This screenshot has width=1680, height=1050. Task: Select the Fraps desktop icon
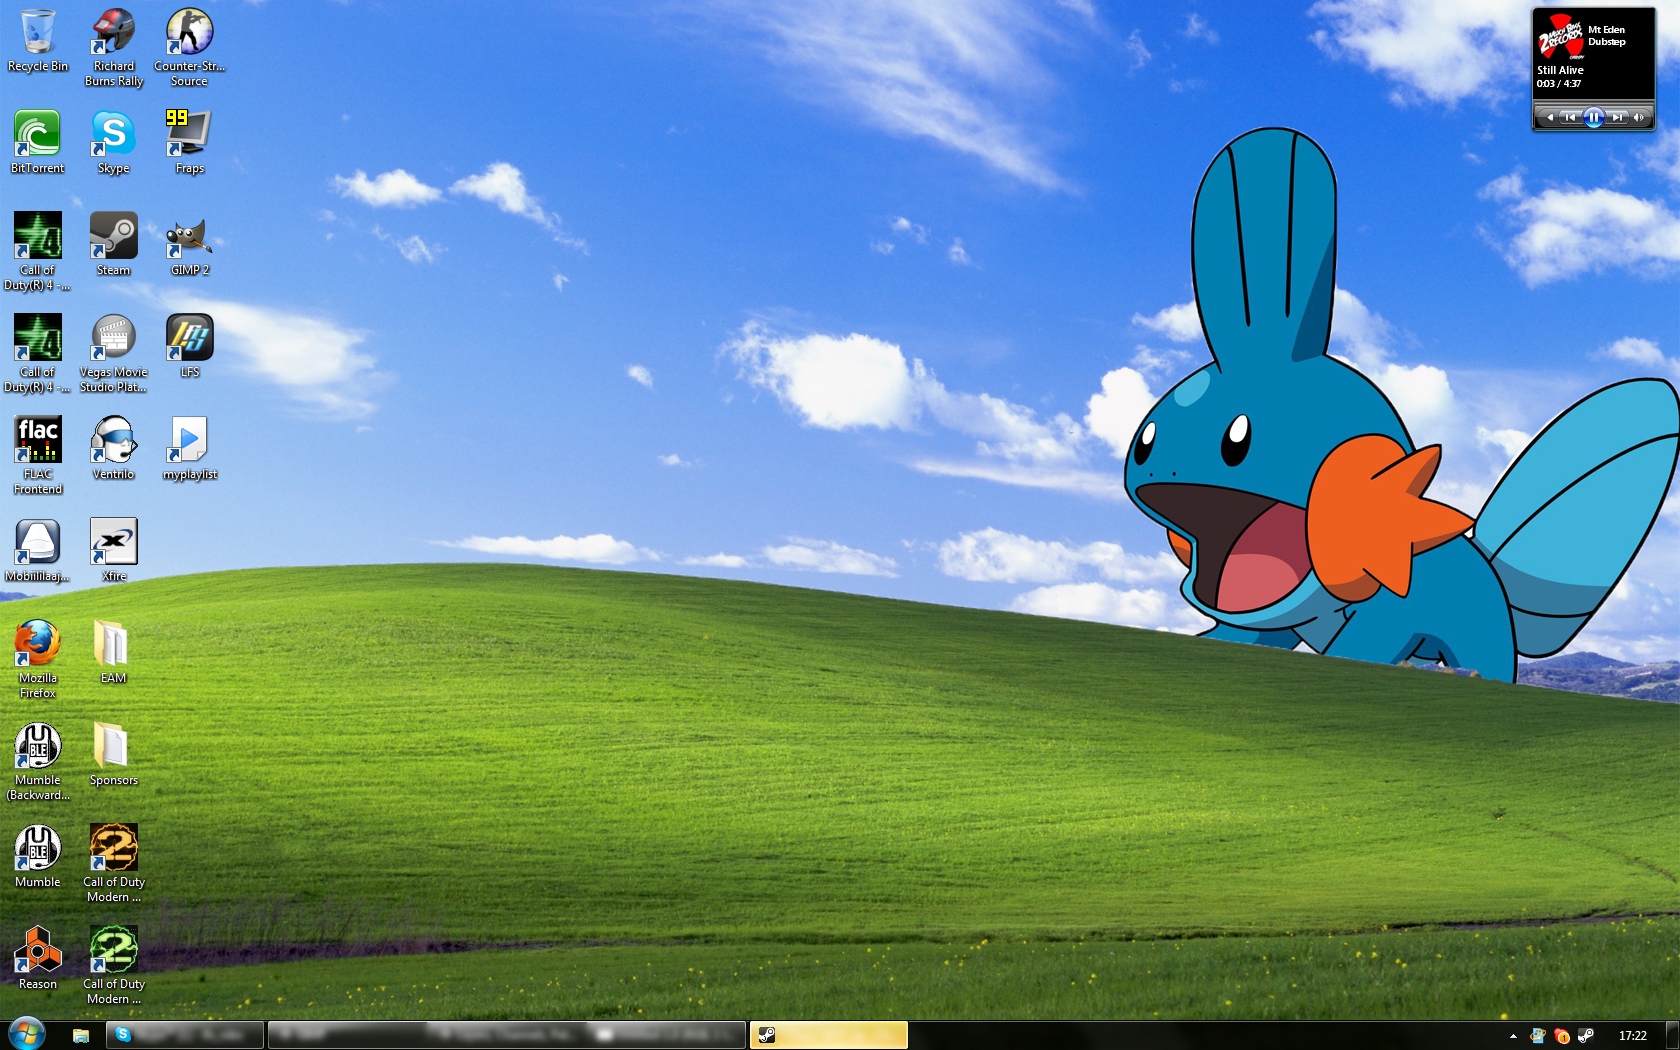pos(189,142)
